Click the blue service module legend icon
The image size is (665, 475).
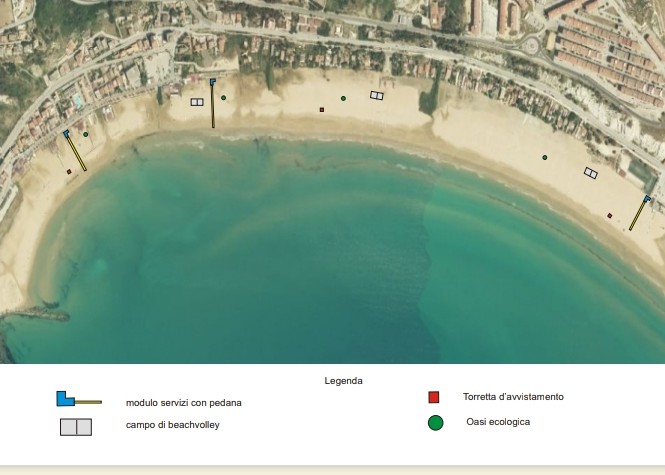tap(65, 399)
